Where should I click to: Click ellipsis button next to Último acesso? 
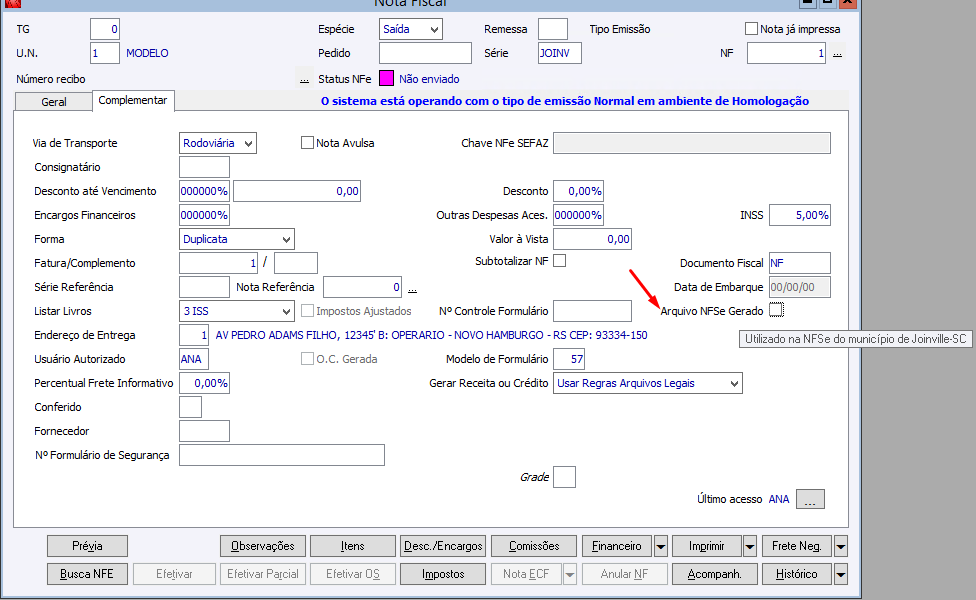pyautogui.click(x=810, y=499)
